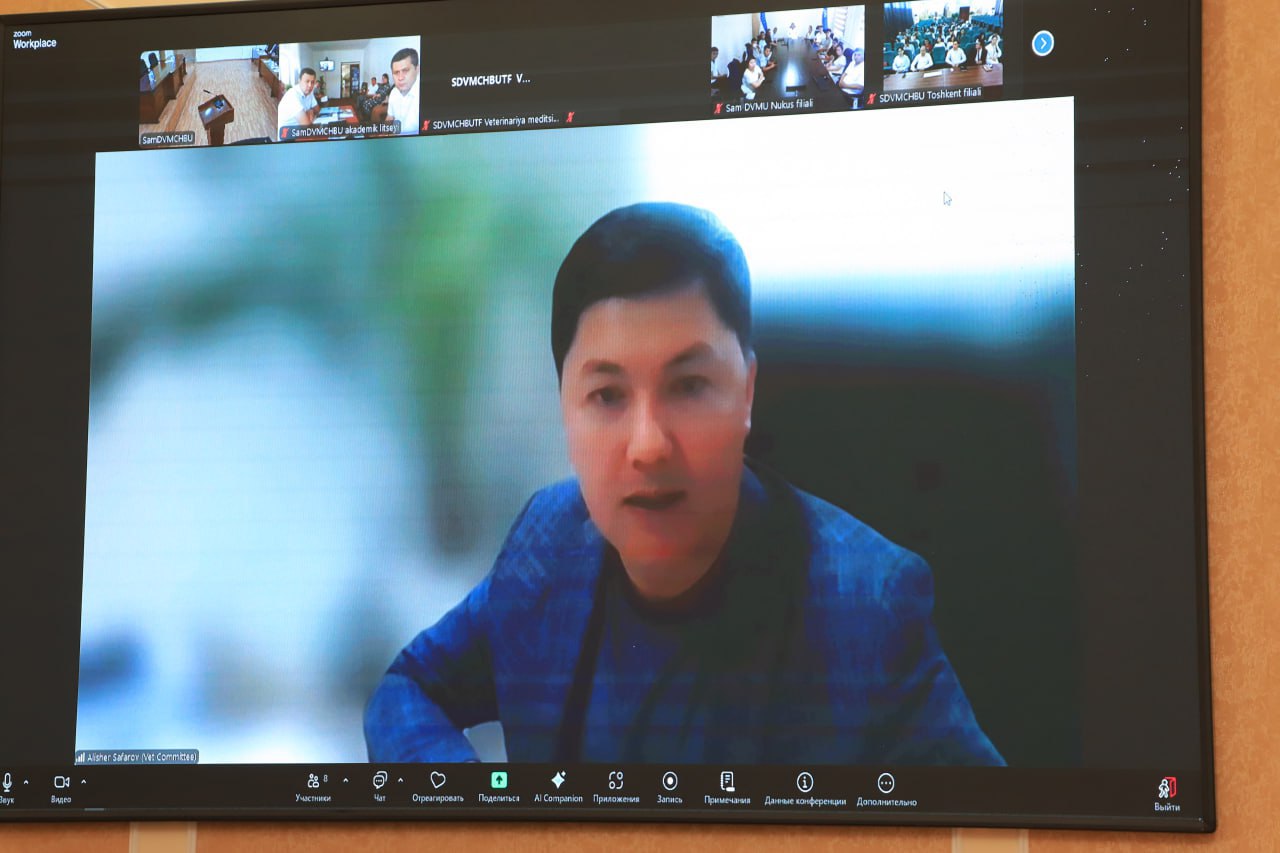Select the SDVMCHBU Toshkent filiali thumbnail
Viewport: 1280px width, 853px height.
click(x=942, y=52)
